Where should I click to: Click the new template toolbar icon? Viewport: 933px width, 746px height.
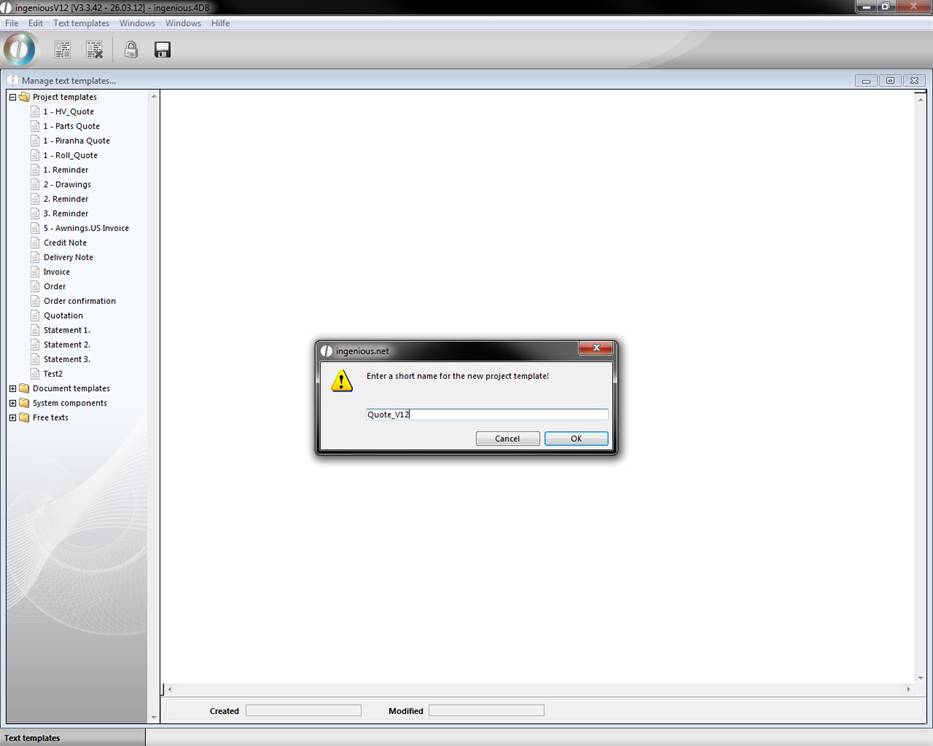[x=62, y=49]
